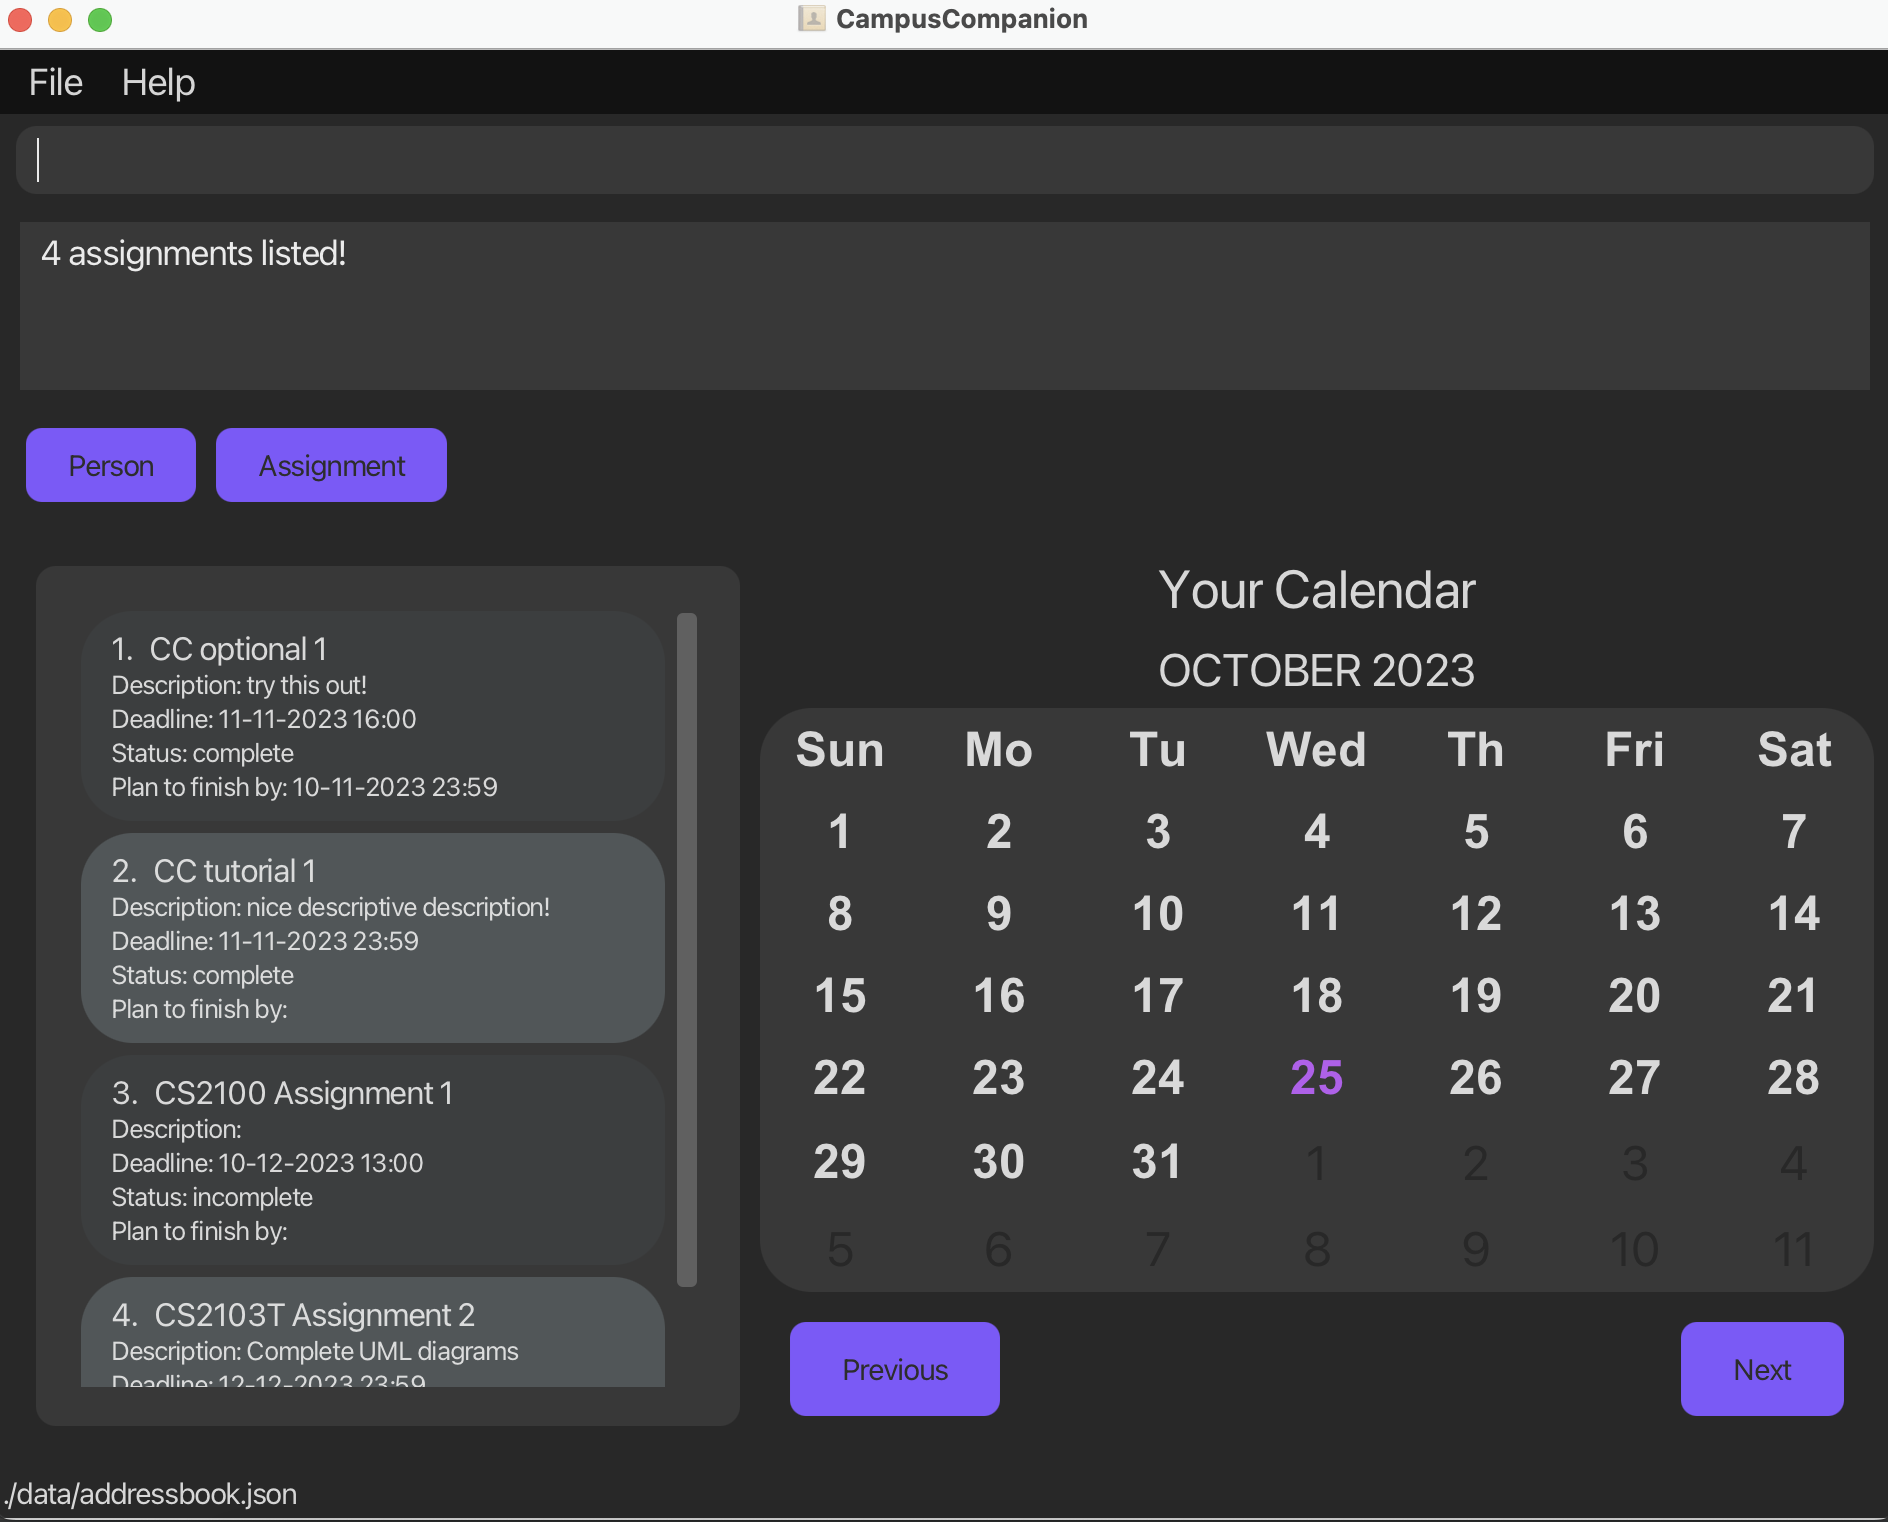Click './data/addressbook.json' in status bar

[150, 1493]
